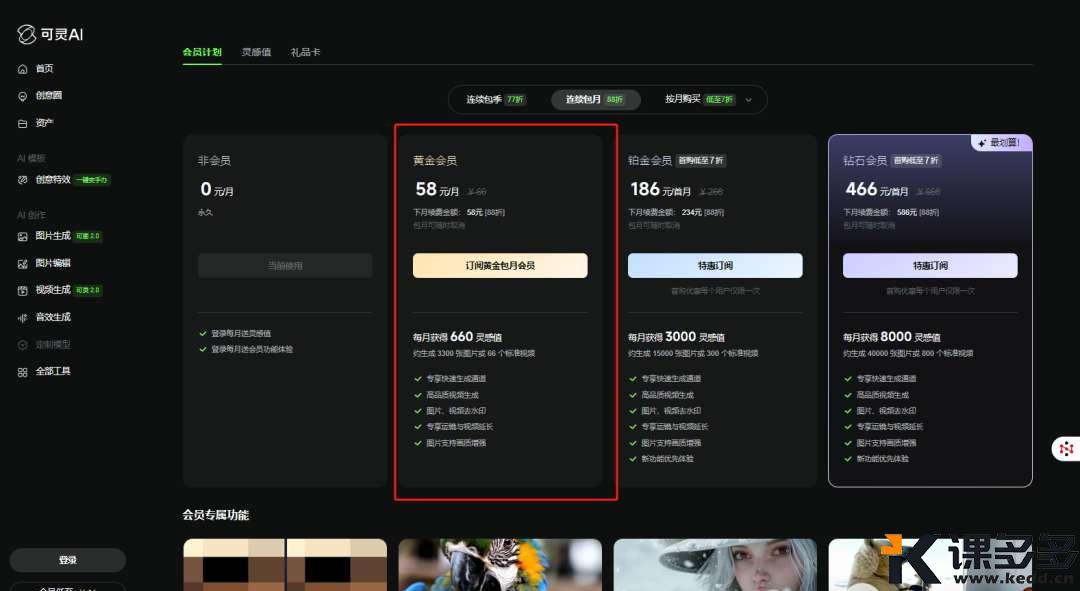Open 创意特效 sidebar icon
Screen dimensions: 1080x591
coord(23,180)
